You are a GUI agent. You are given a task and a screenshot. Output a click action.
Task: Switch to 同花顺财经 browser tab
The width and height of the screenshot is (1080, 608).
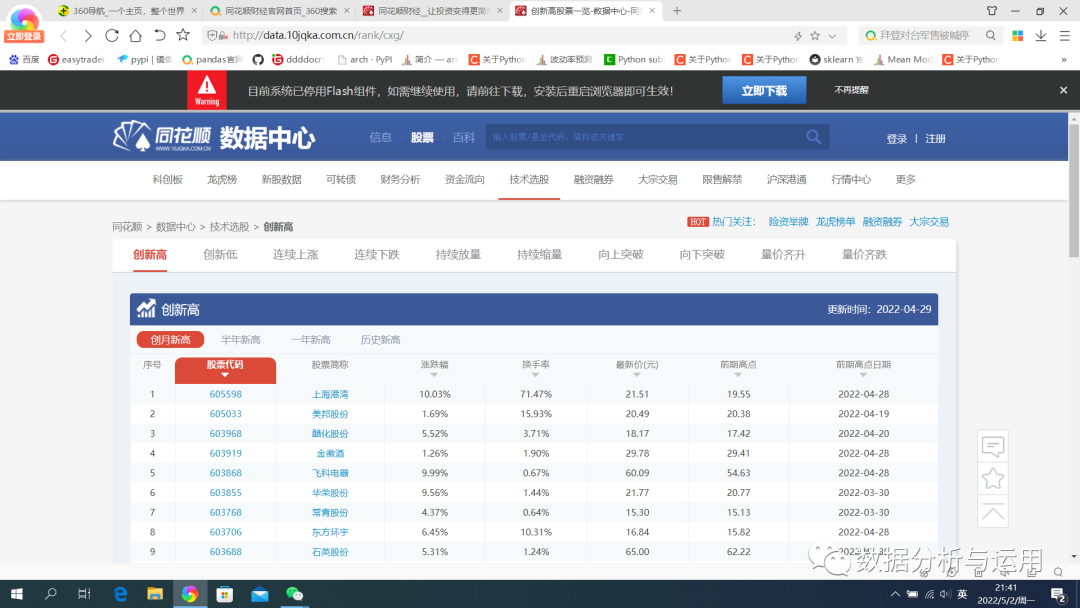pyautogui.click(x=433, y=11)
